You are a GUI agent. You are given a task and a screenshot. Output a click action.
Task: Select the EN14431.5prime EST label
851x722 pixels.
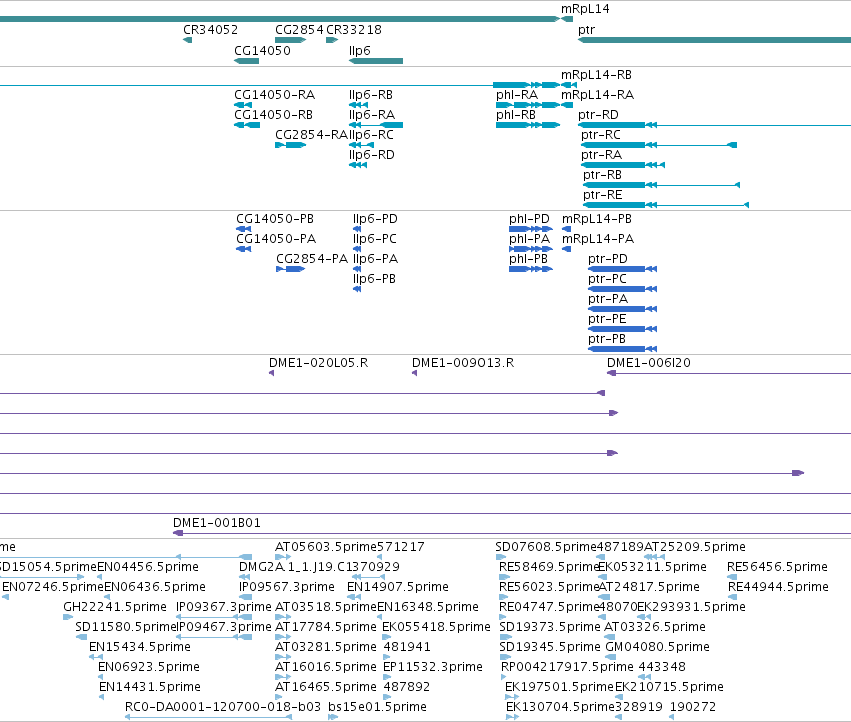150,687
